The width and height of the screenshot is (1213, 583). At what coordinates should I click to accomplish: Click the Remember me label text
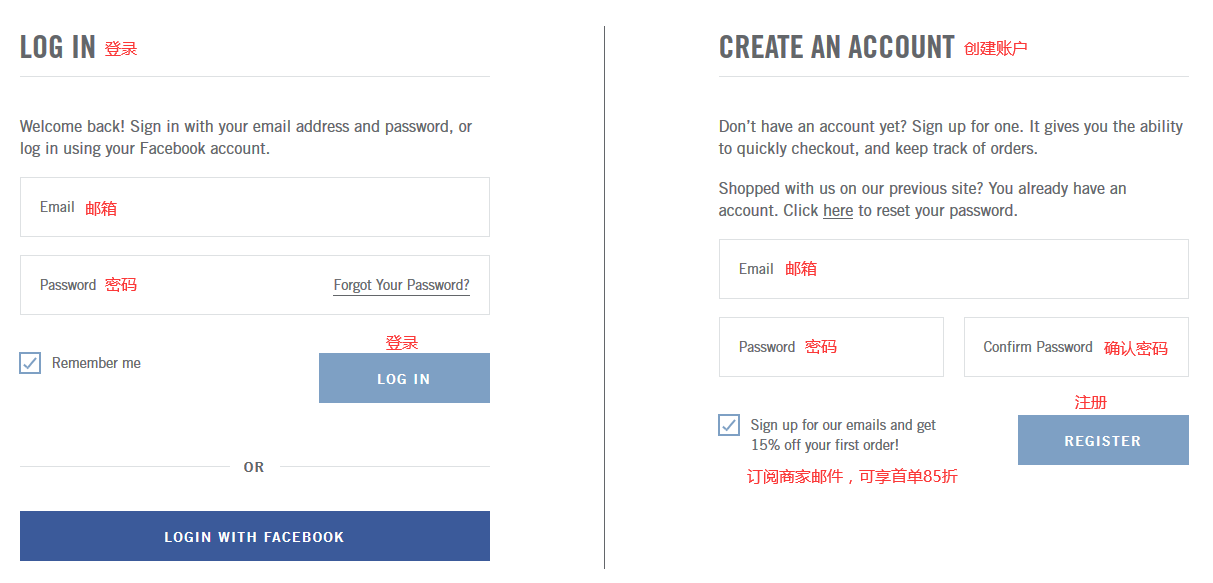coord(96,363)
